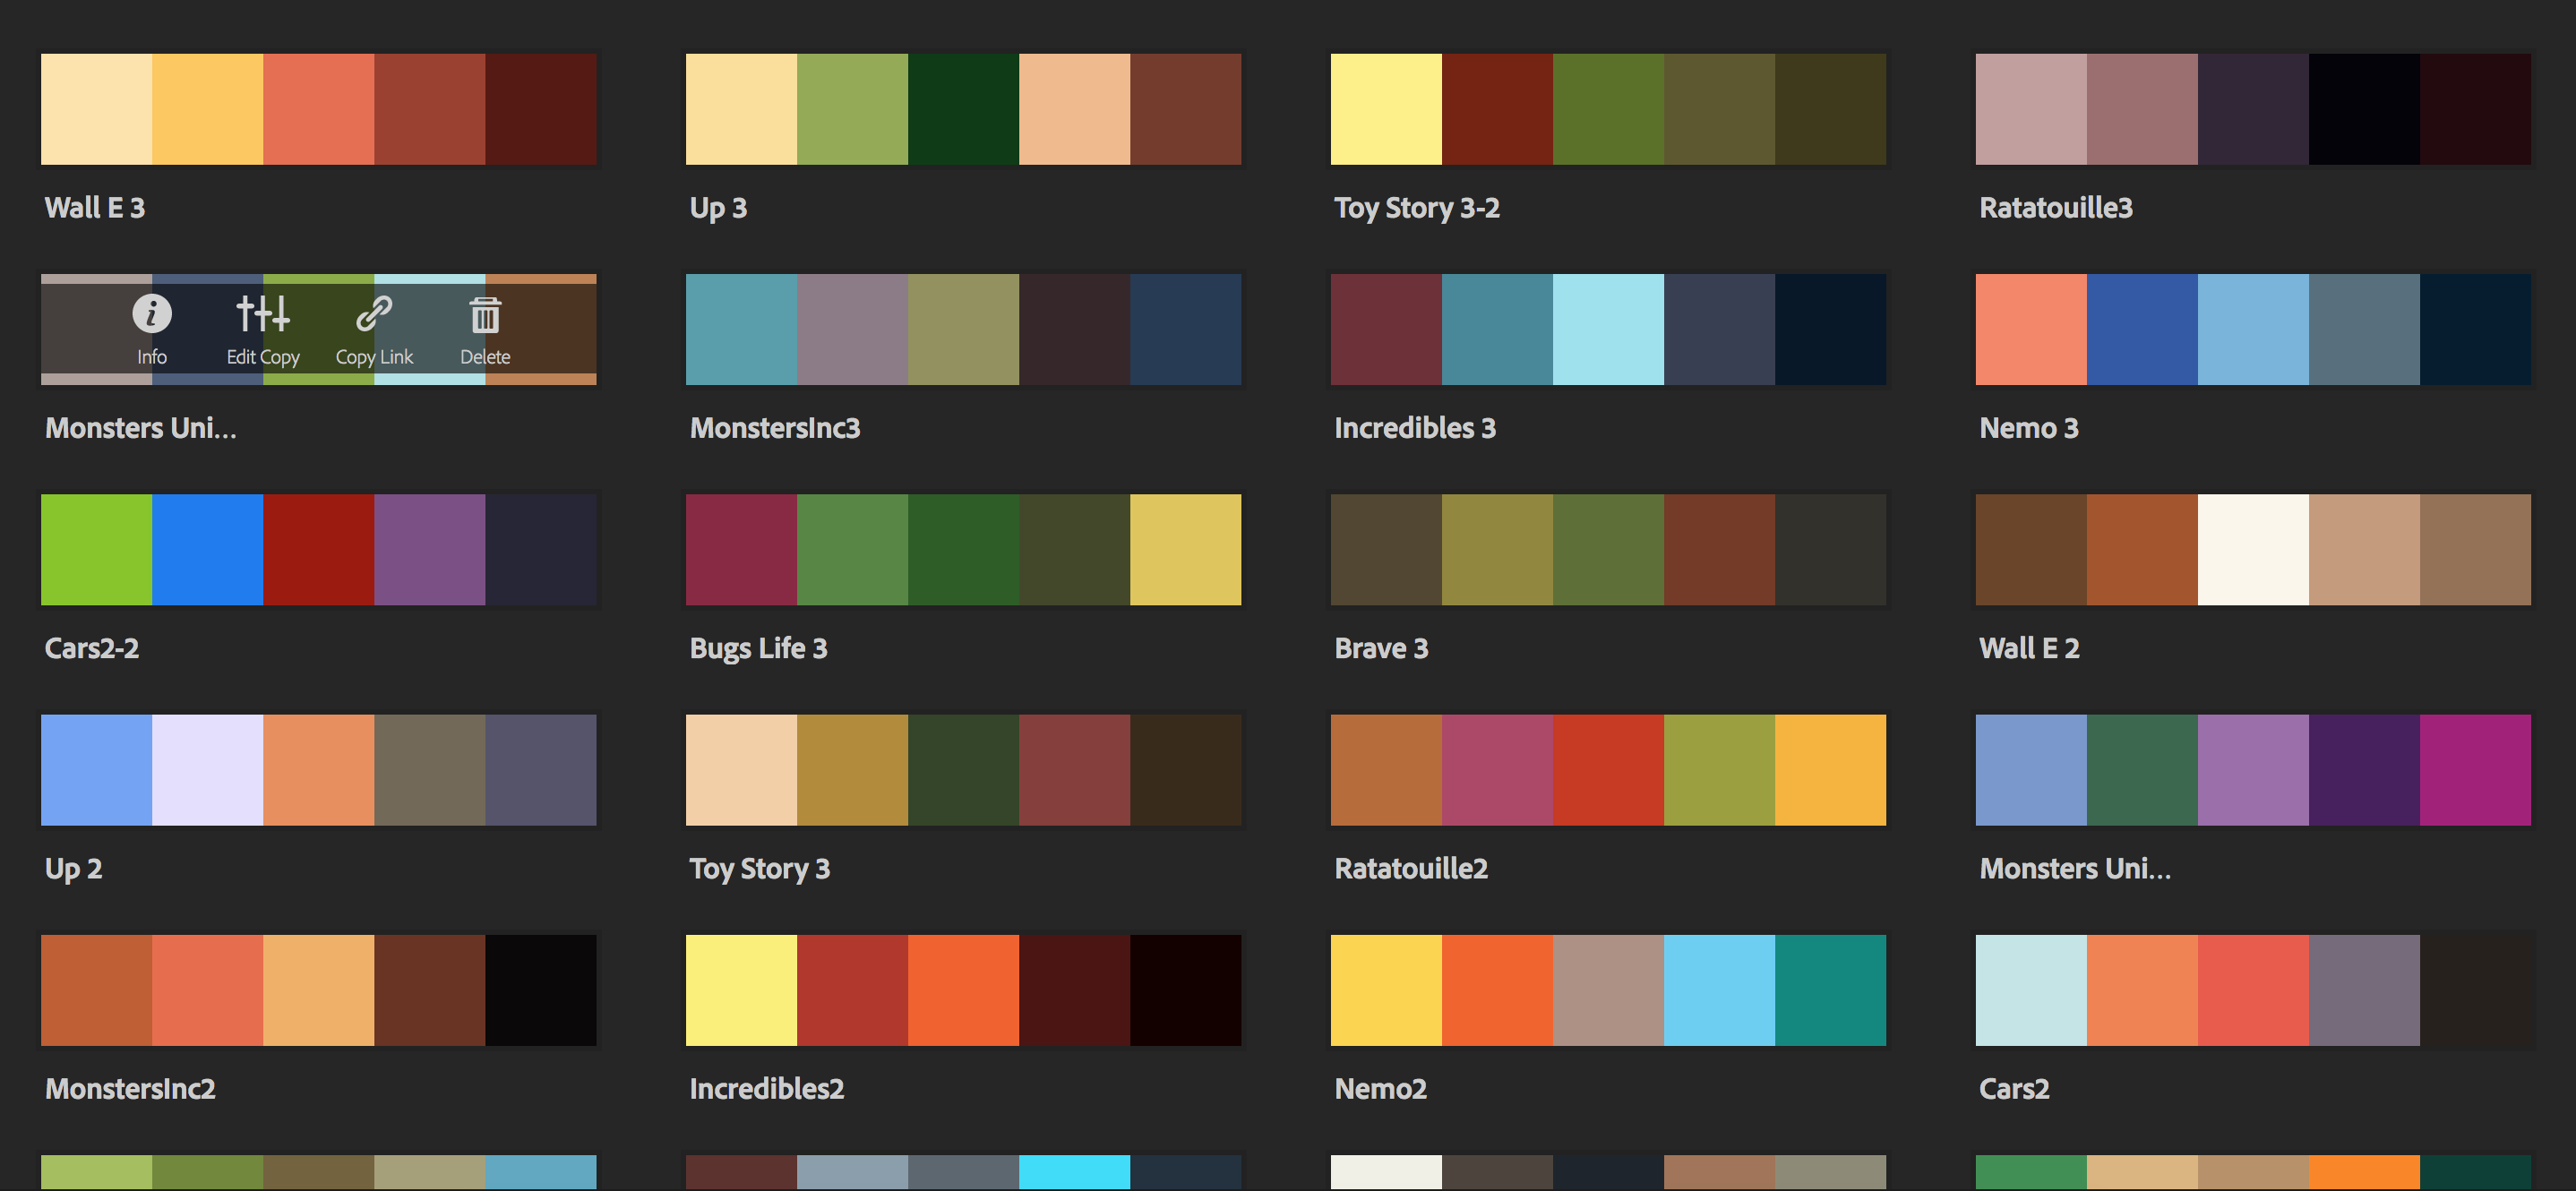Click the Brave 3 theme name
This screenshot has height=1191, width=2576.
(1381, 648)
